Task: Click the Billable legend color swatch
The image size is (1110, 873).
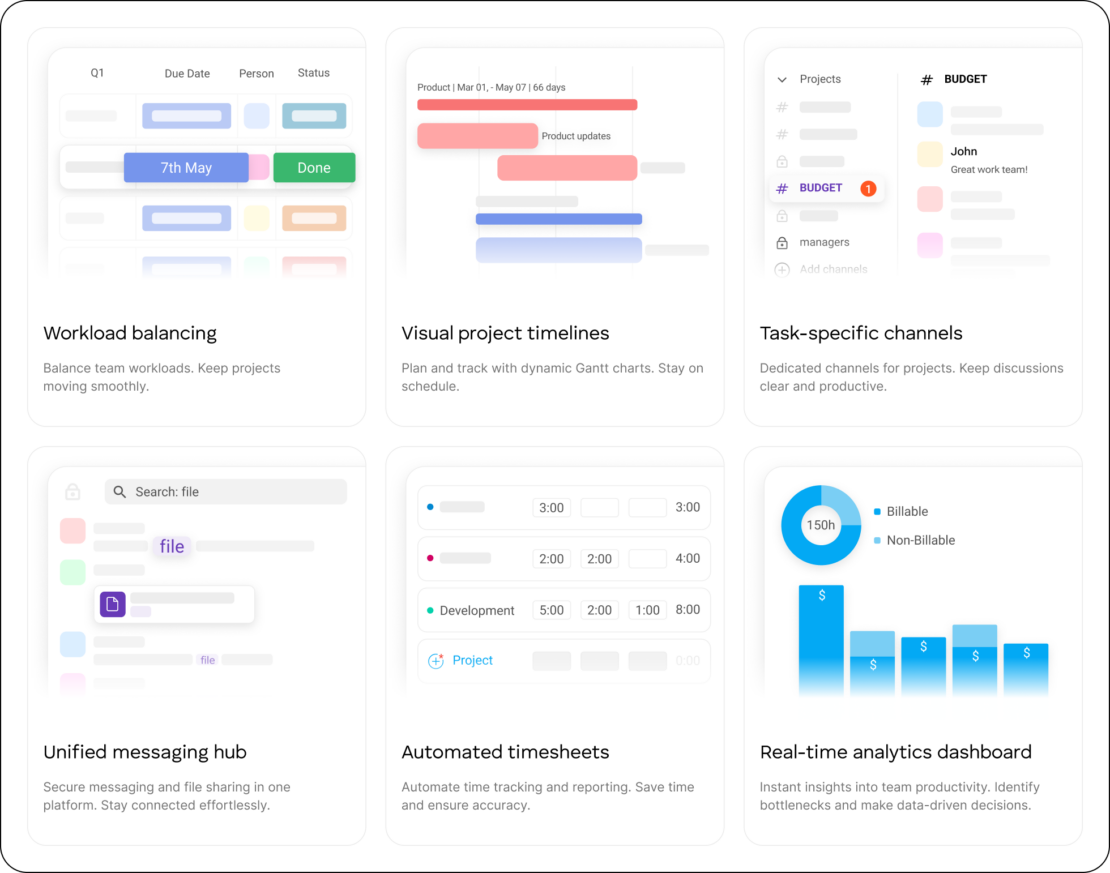Action: click(877, 512)
